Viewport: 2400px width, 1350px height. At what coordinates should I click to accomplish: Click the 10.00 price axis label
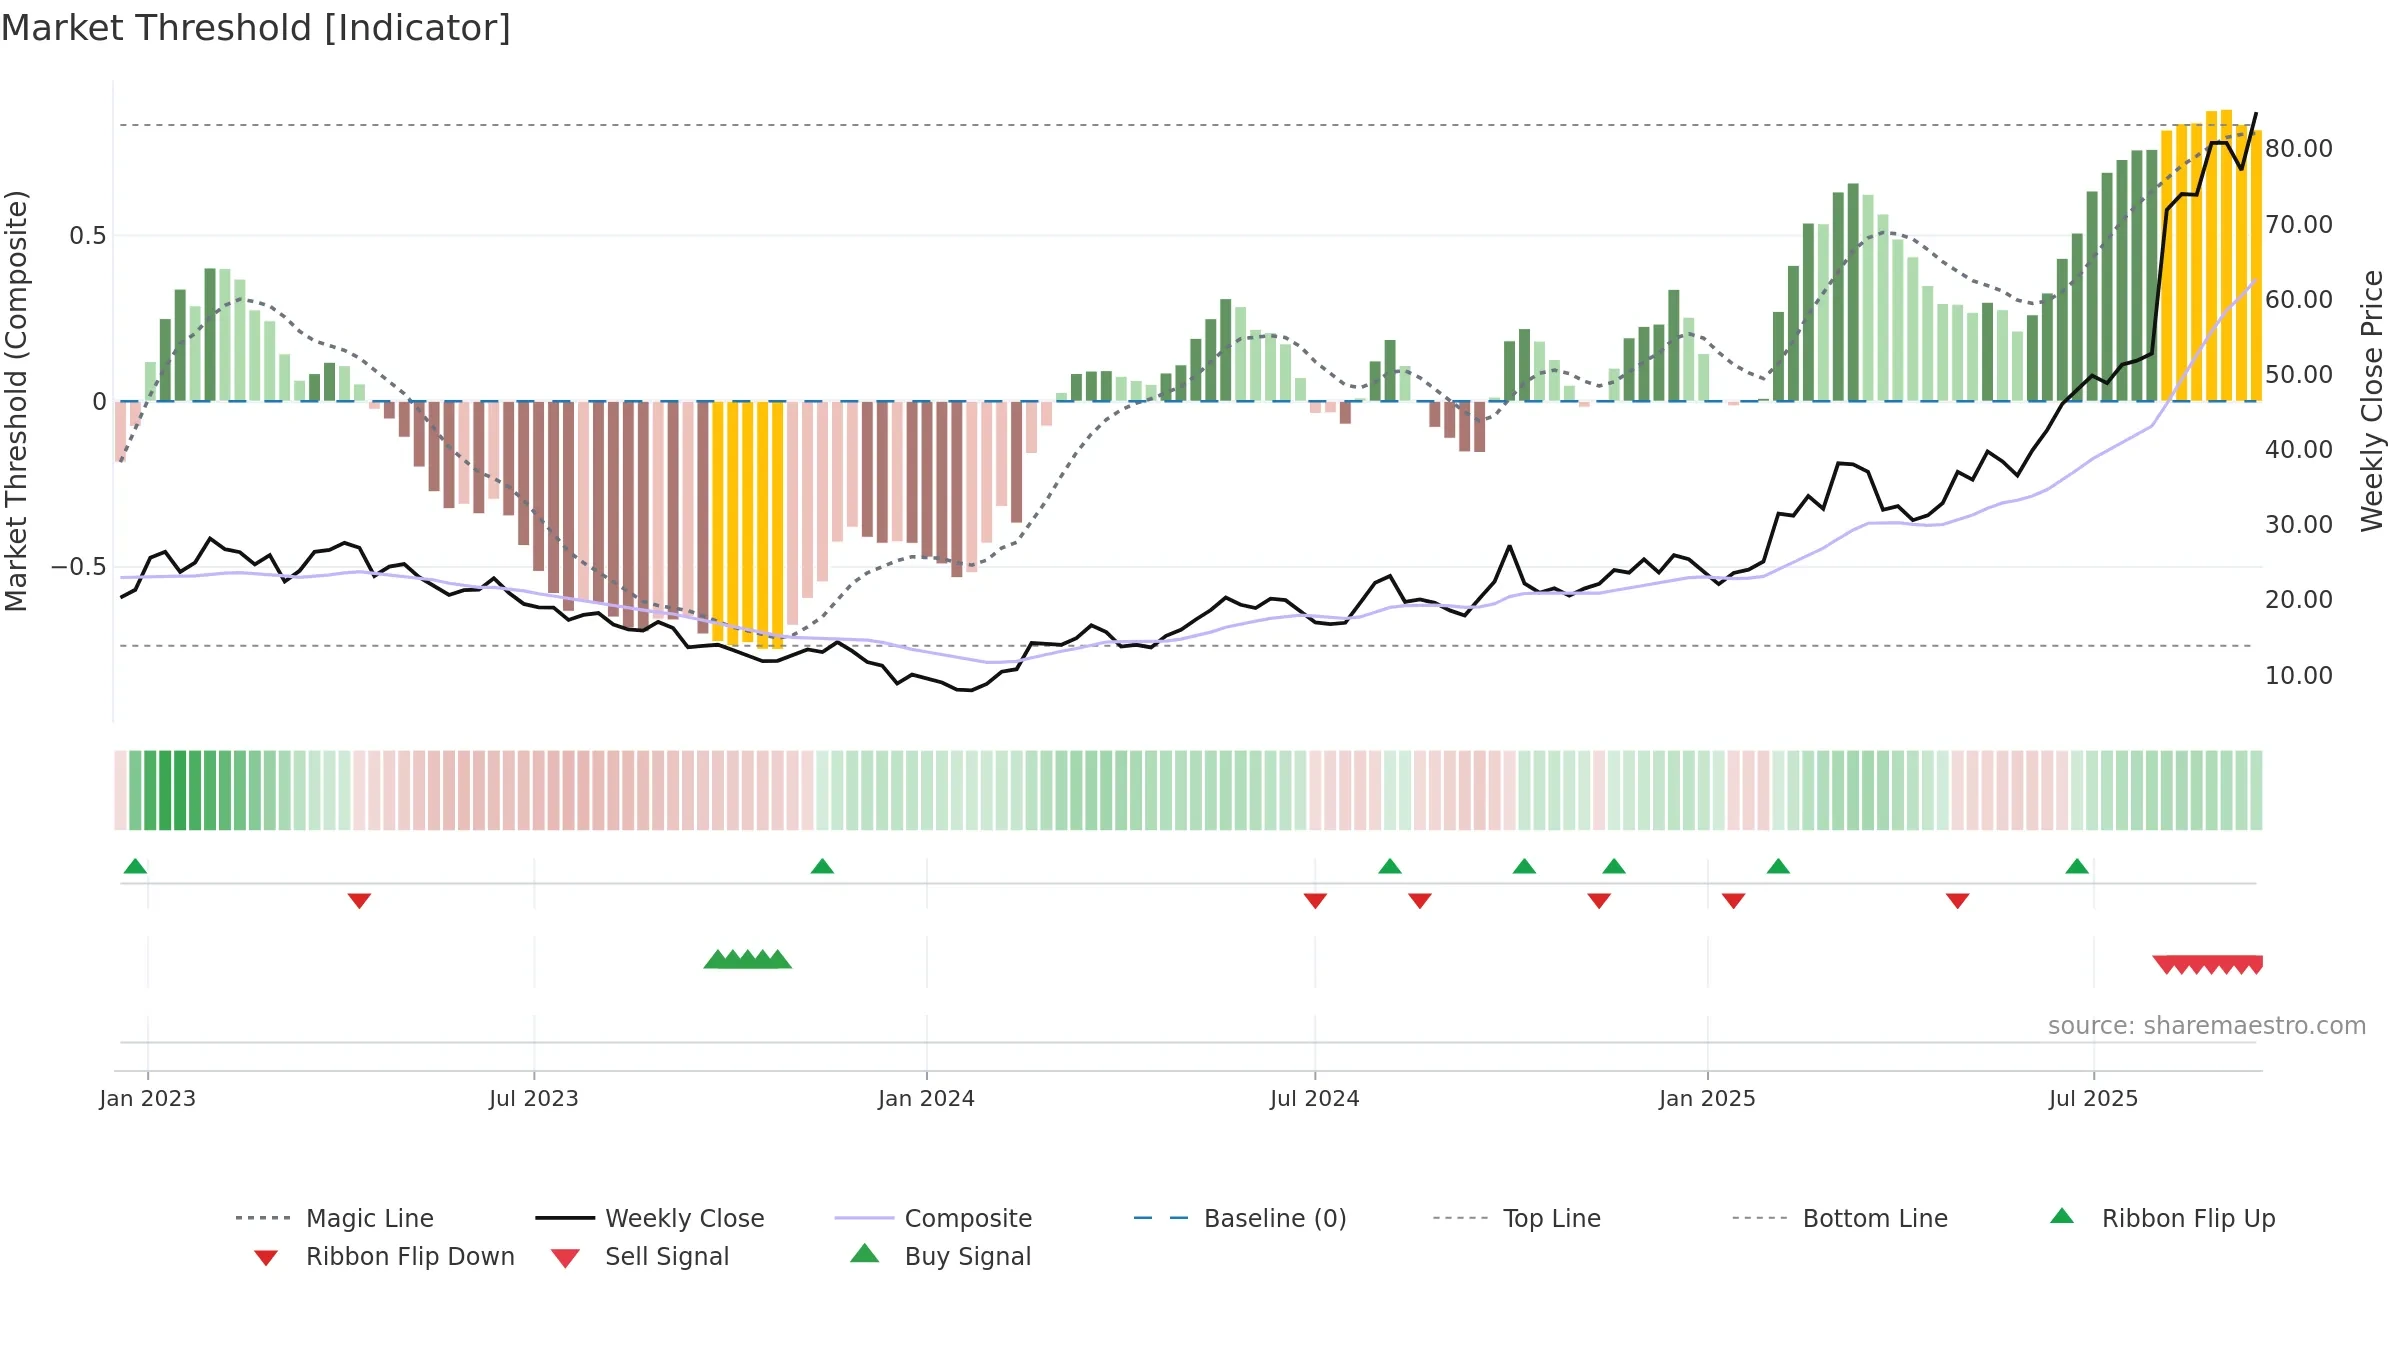coord(2299,676)
